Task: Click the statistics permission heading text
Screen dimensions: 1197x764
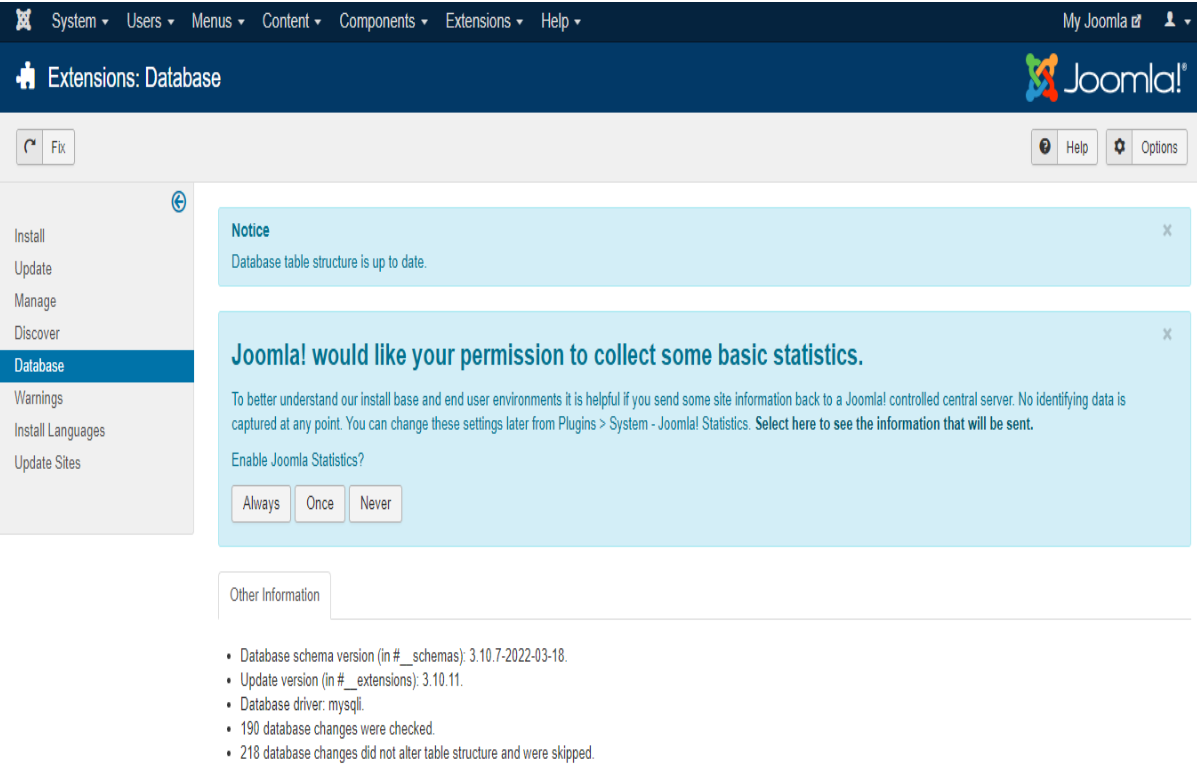Action: pyautogui.click(x=547, y=355)
